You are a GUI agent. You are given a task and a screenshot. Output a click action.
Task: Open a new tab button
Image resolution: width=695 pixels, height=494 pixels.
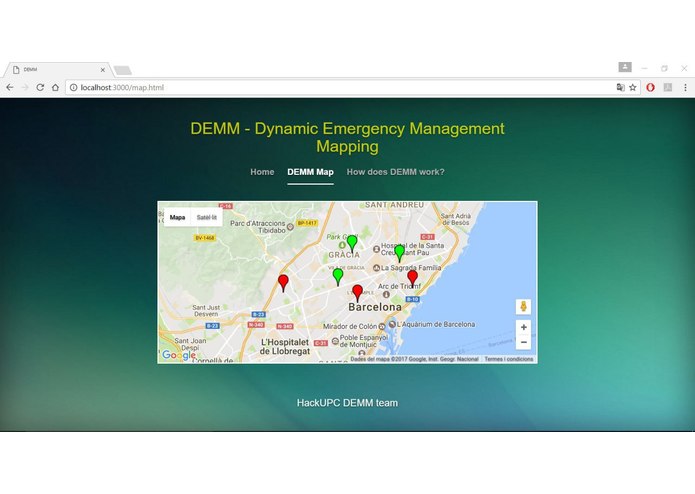coord(123,70)
